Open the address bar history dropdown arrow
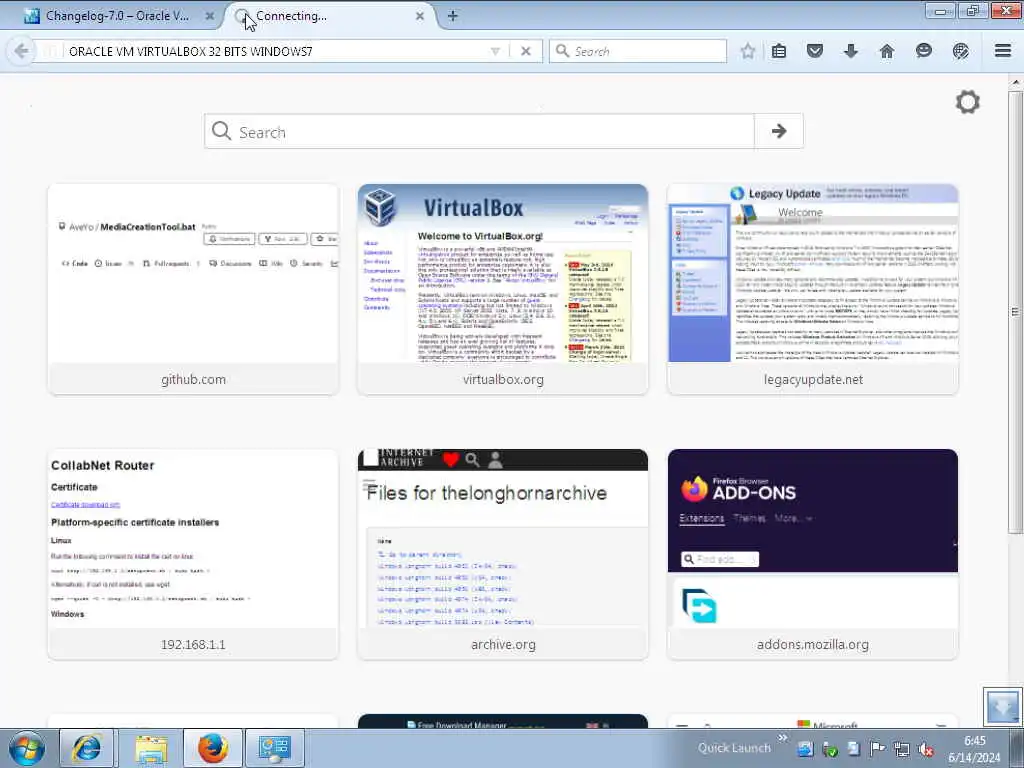Viewport: 1024px width, 768px height. tap(495, 51)
